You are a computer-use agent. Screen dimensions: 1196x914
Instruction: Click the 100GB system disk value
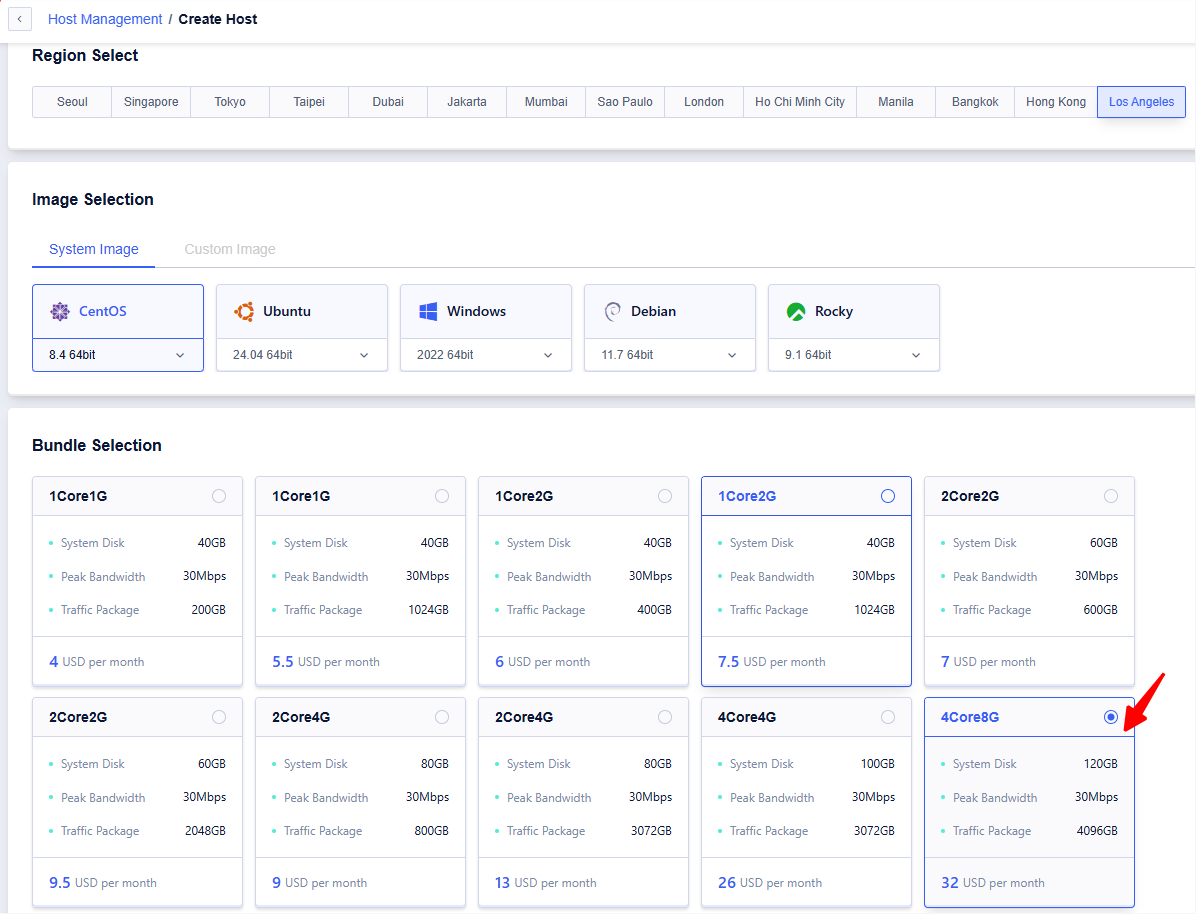pos(878,764)
